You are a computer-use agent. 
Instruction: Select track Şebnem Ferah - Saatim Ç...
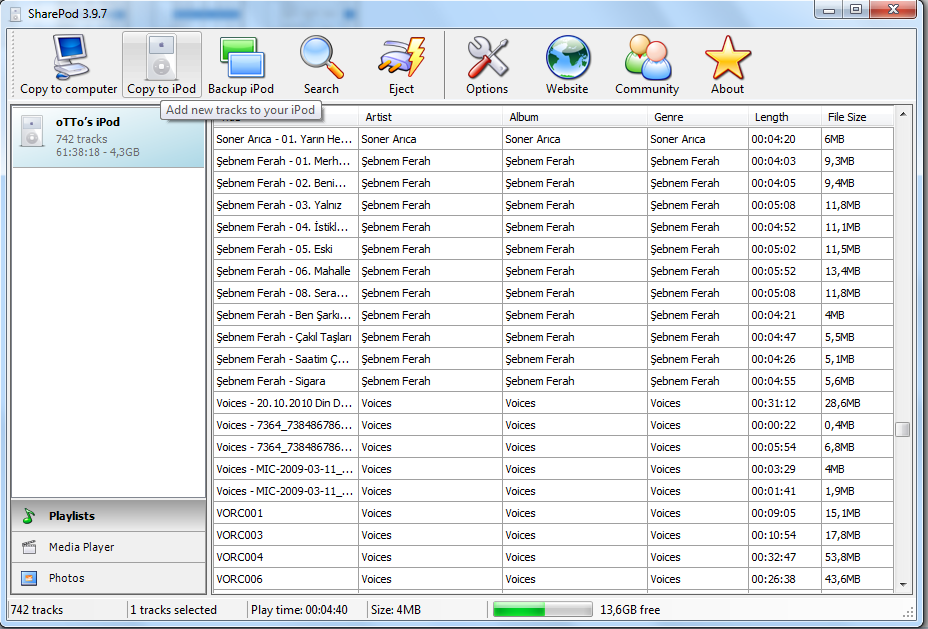[x=553, y=359]
